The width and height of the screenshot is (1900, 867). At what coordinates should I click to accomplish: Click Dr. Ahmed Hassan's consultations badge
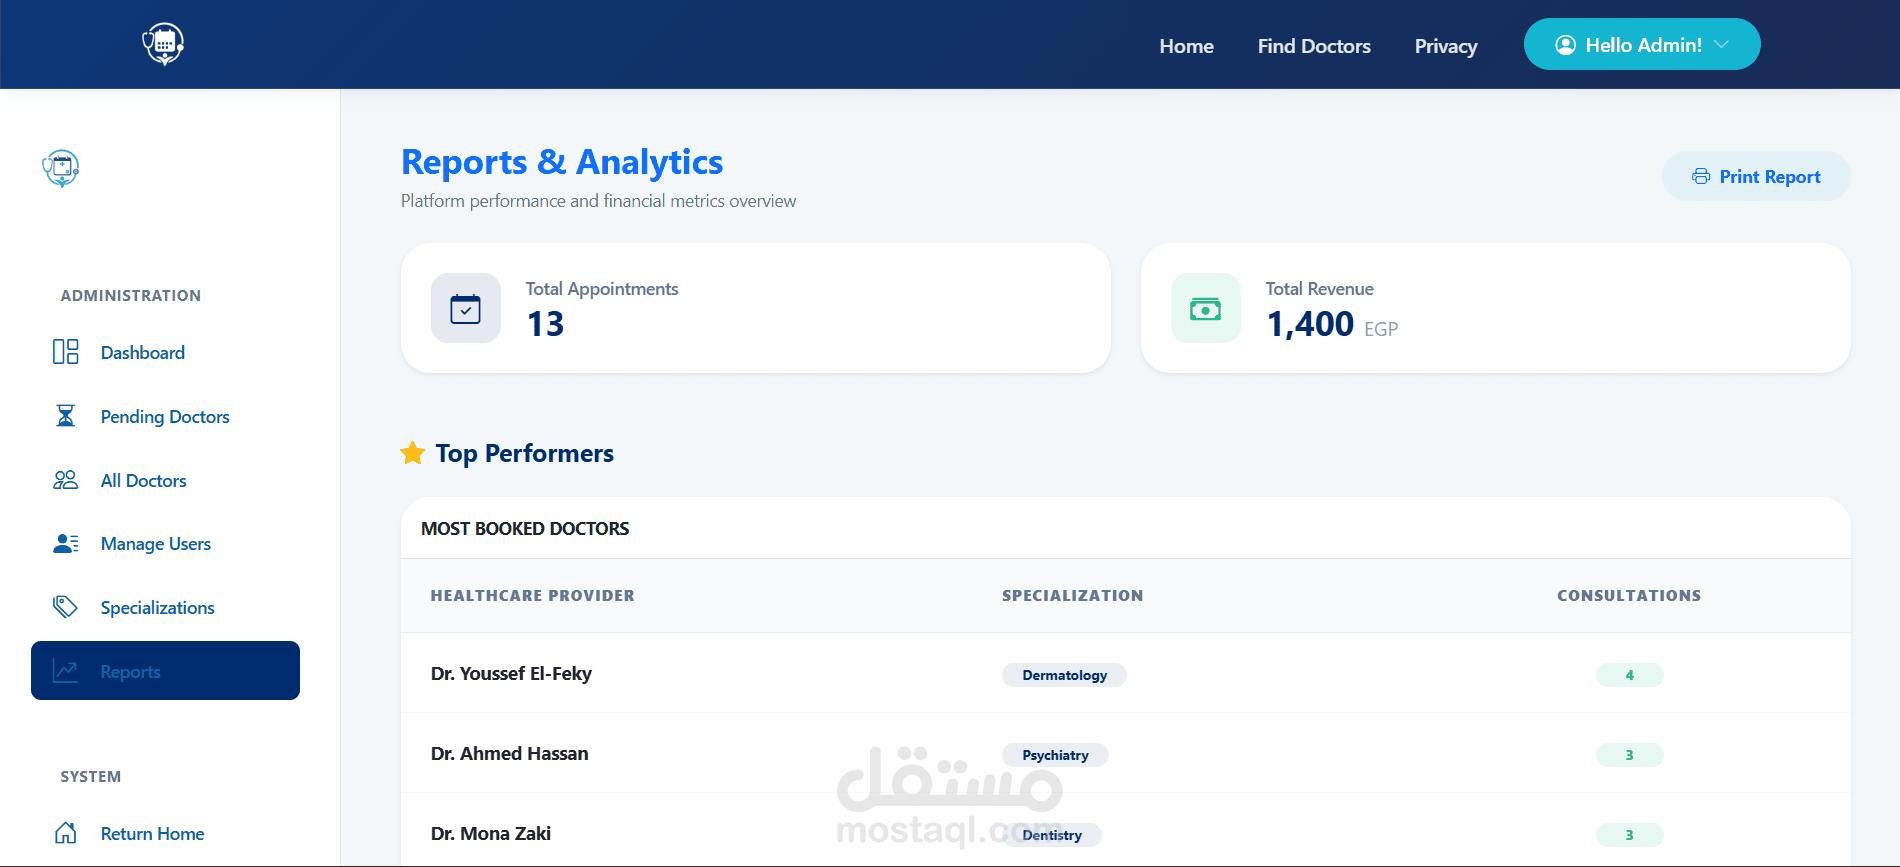click(1629, 755)
